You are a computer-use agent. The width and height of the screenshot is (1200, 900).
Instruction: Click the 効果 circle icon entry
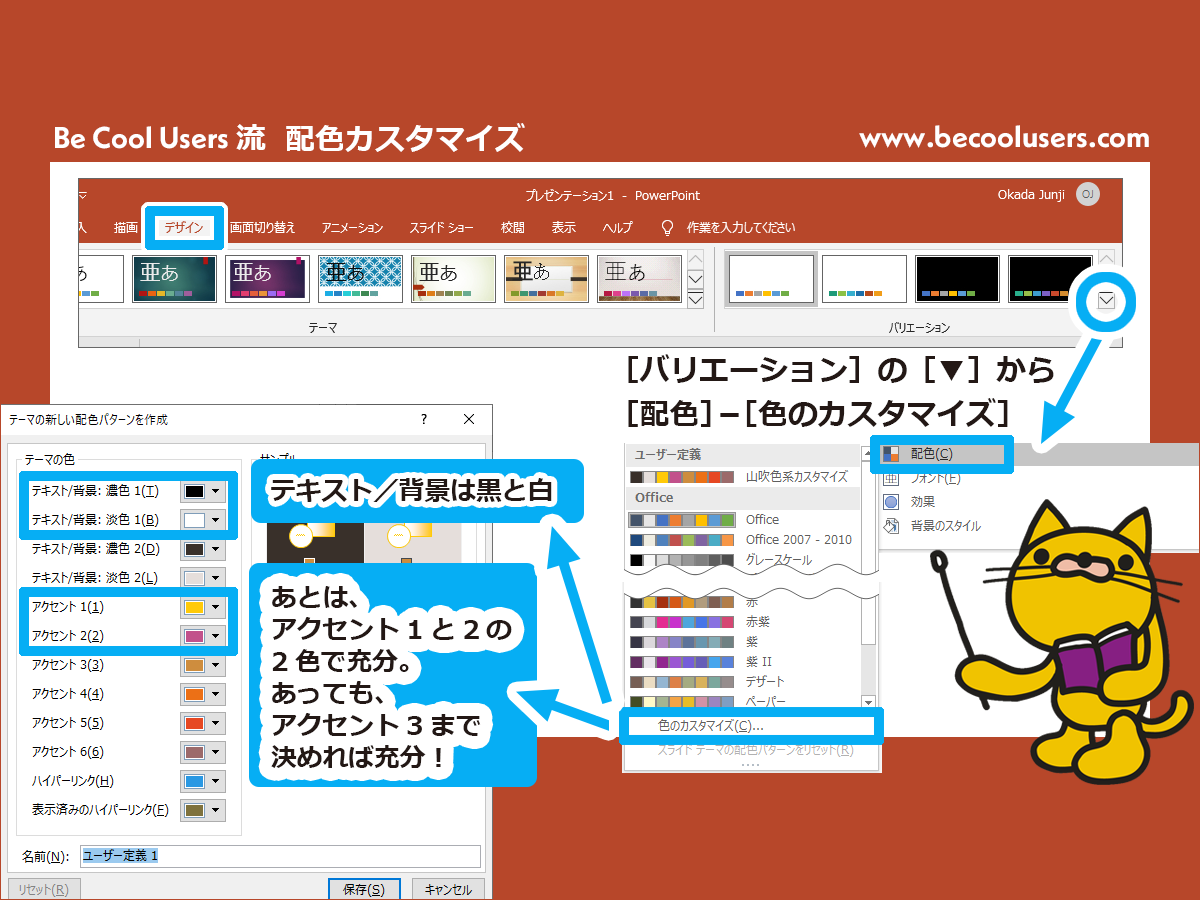coord(908,502)
